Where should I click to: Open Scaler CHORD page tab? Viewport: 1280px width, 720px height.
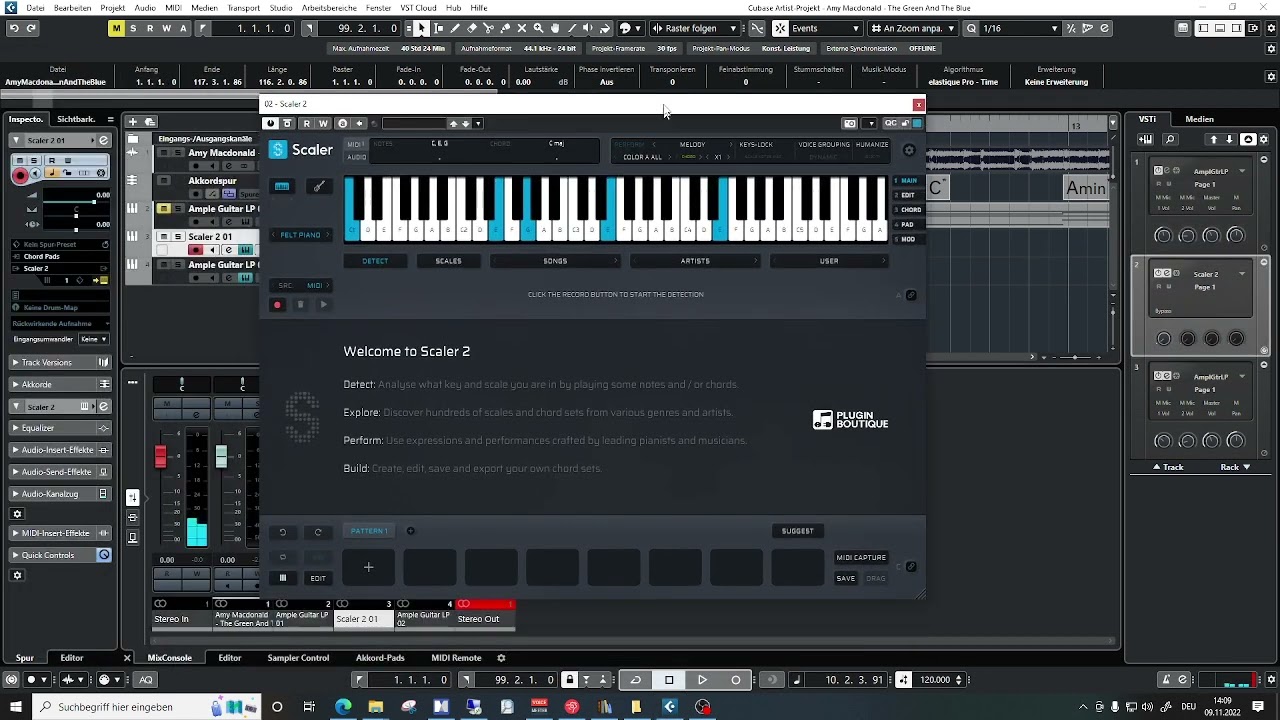pyautogui.click(x=910, y=210)
